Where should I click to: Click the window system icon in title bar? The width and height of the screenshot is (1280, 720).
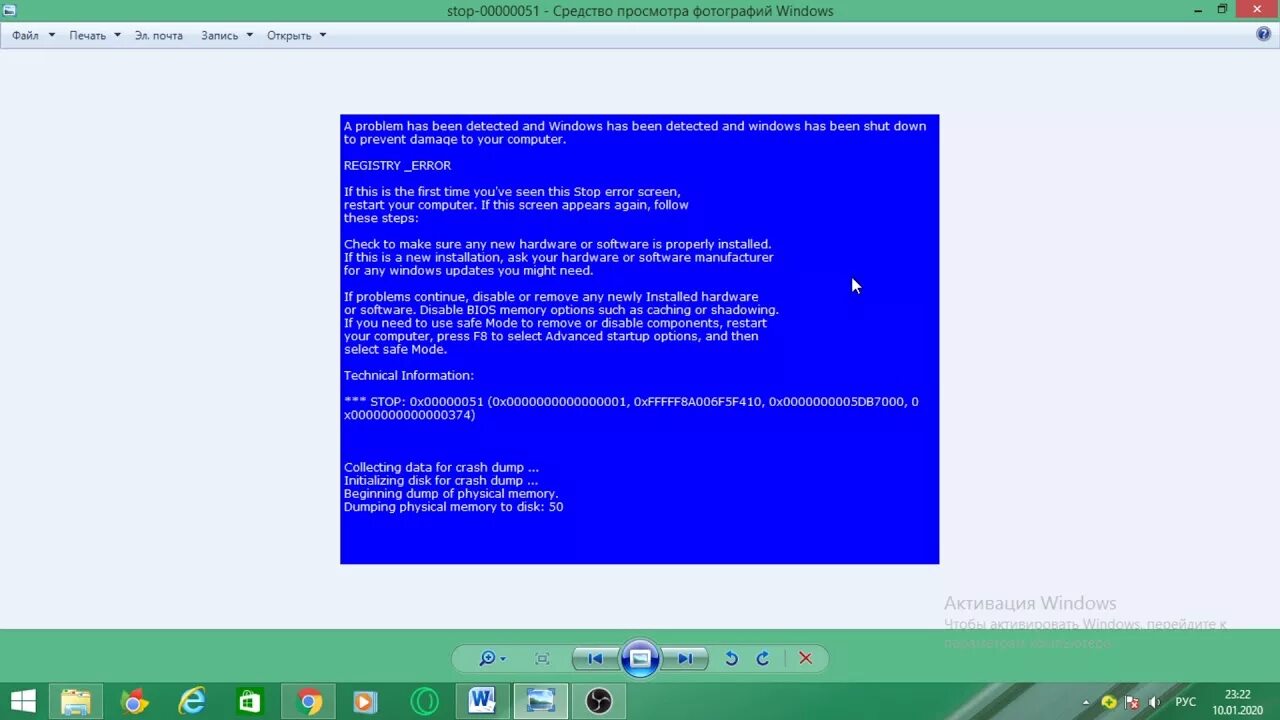[x=9, y=11]
